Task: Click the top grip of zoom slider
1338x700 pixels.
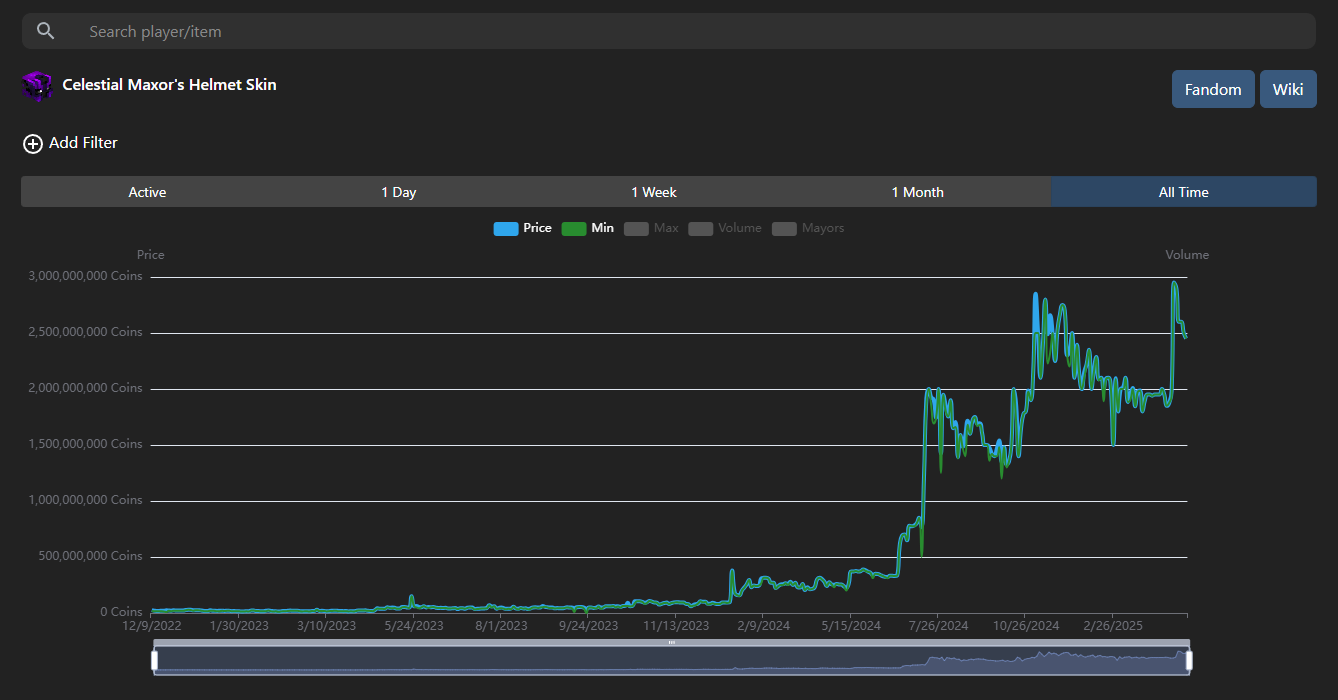Action: [x=671, y=643]
